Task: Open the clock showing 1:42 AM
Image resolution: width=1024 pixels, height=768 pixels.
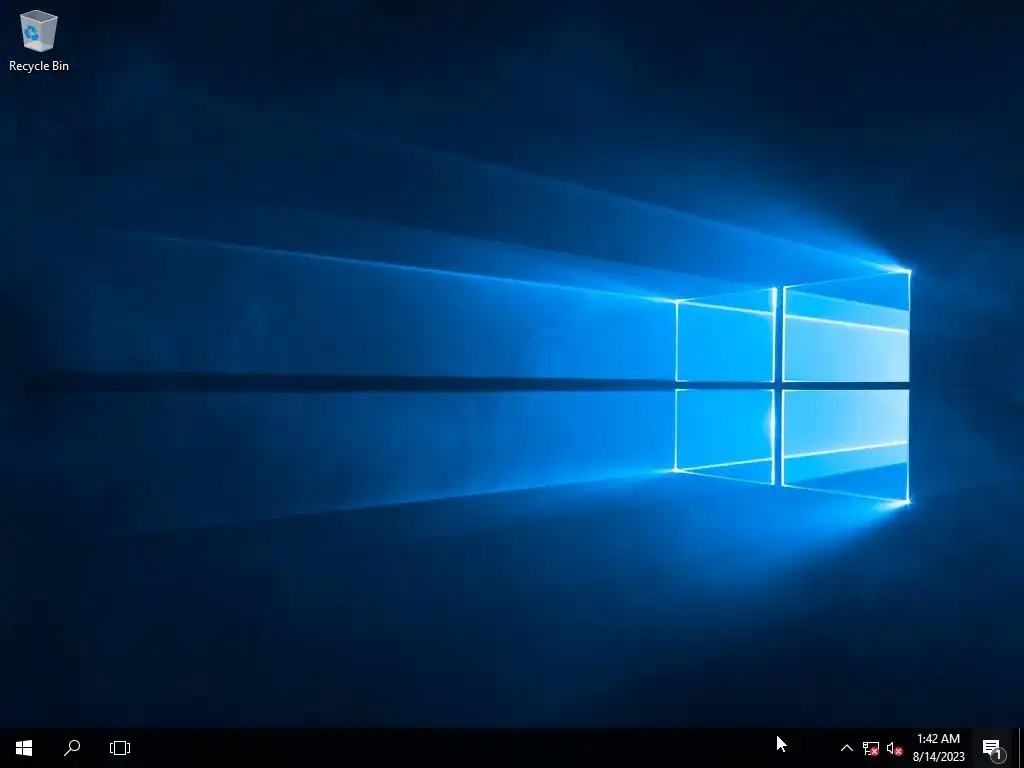Action: (x=938, y=748)
